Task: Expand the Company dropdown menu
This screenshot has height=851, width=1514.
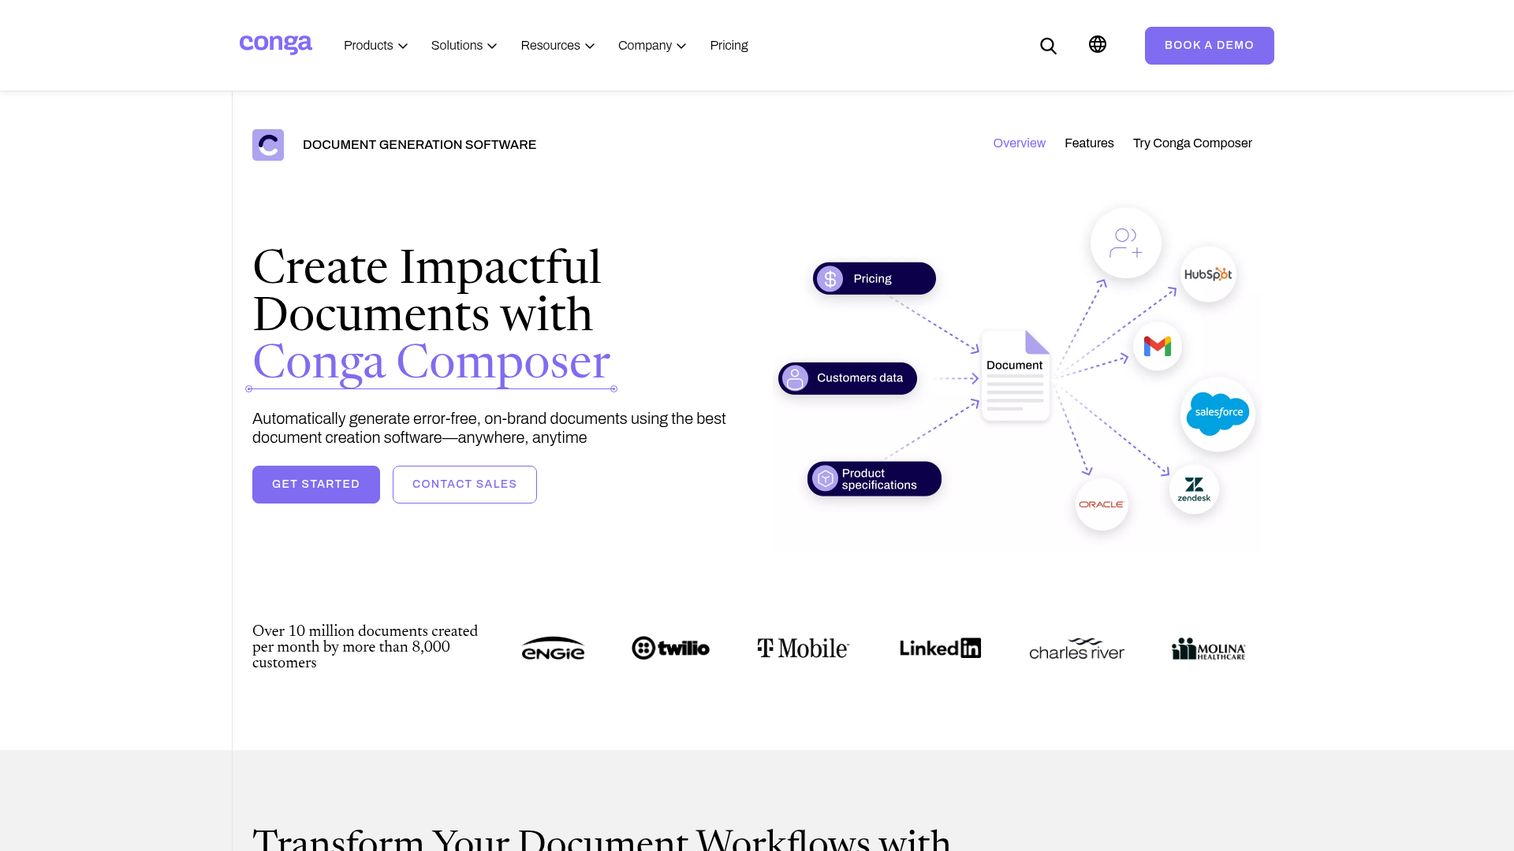Action: [652, 46]
